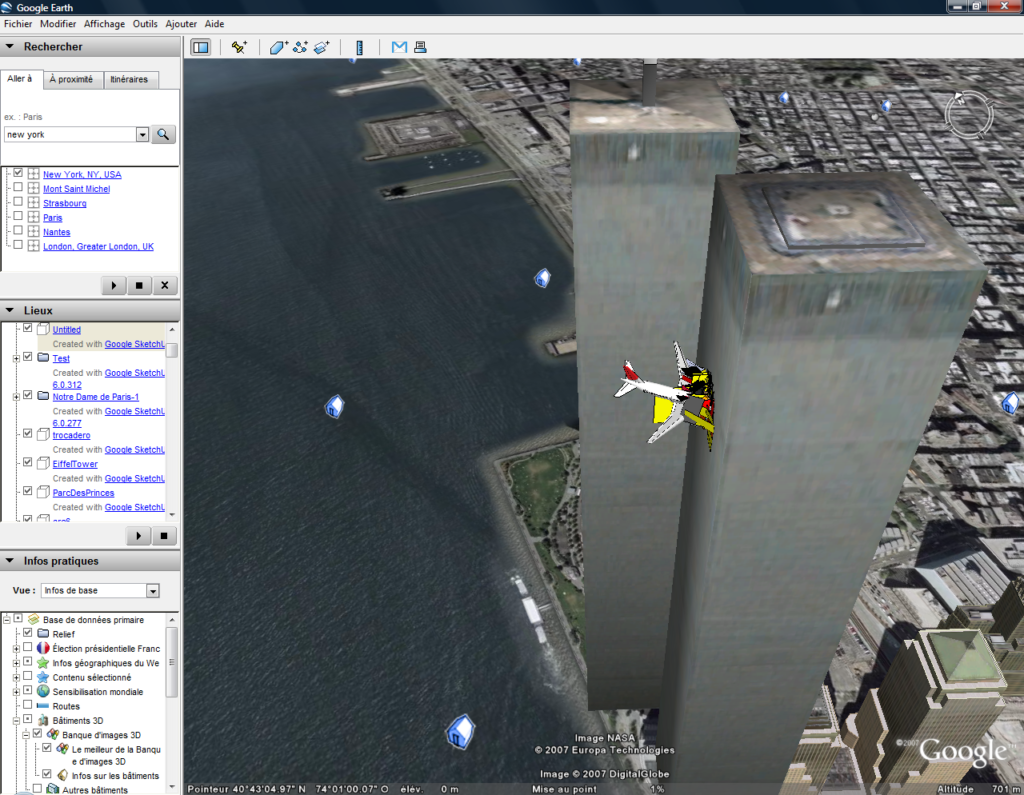Click the airplane 3D model in the map
Screen dimensions: 1024x795
(665, 396)
